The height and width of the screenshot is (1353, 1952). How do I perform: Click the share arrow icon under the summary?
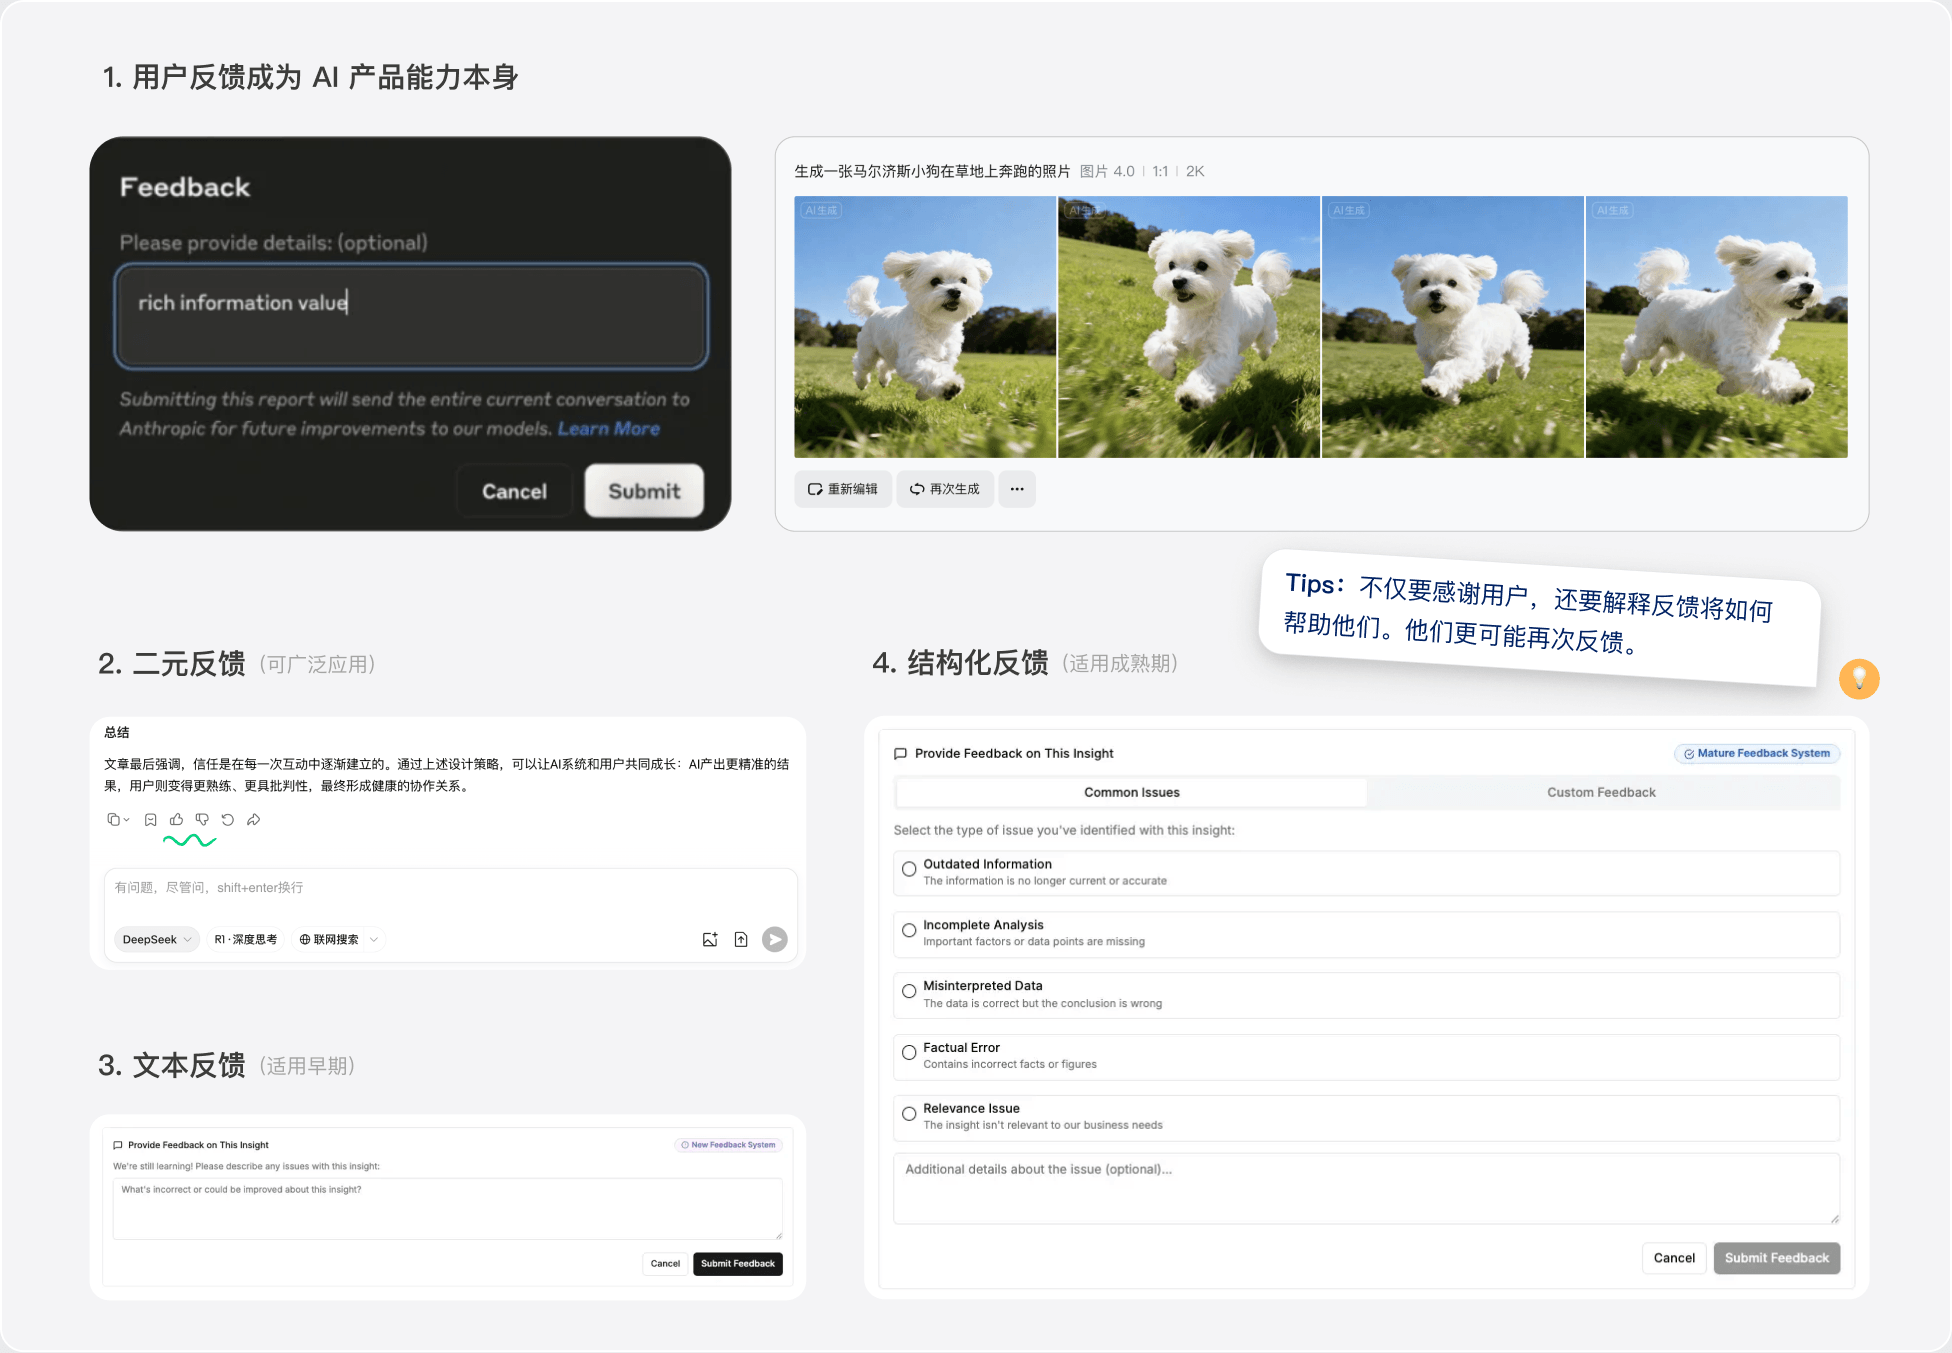click(x=254, y=820)
